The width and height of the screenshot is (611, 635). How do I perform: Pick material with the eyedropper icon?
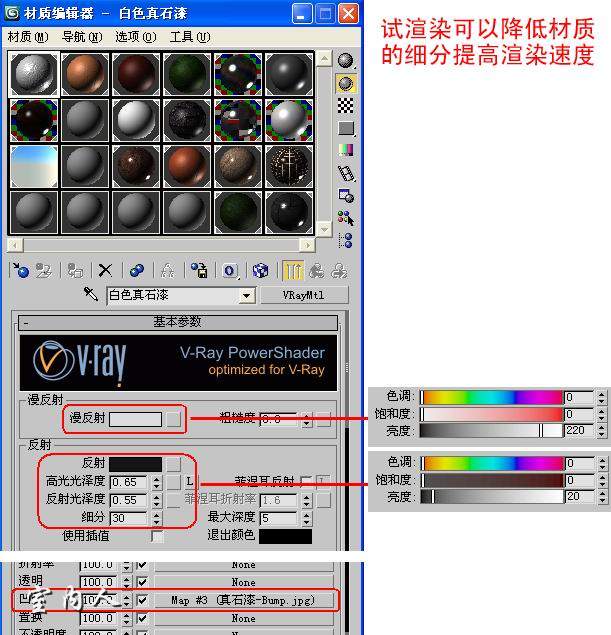pos(91,294)
